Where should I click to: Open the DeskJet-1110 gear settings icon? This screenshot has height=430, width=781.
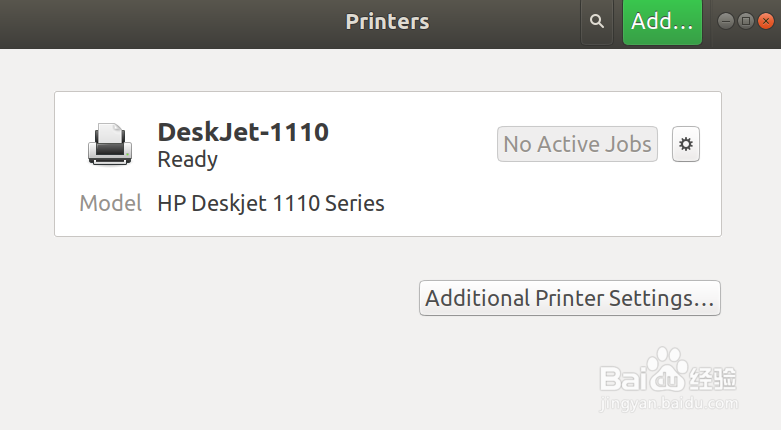point(686,144)
